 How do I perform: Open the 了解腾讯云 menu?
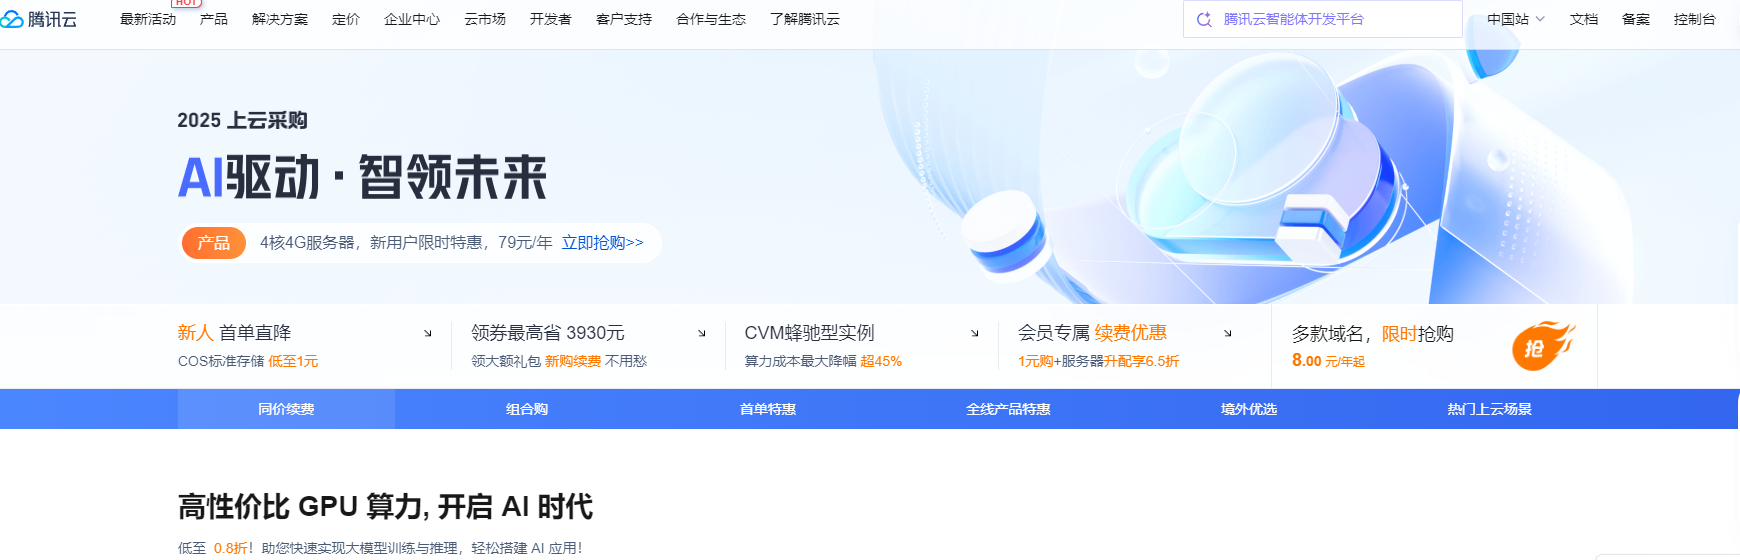pos(805,19)
